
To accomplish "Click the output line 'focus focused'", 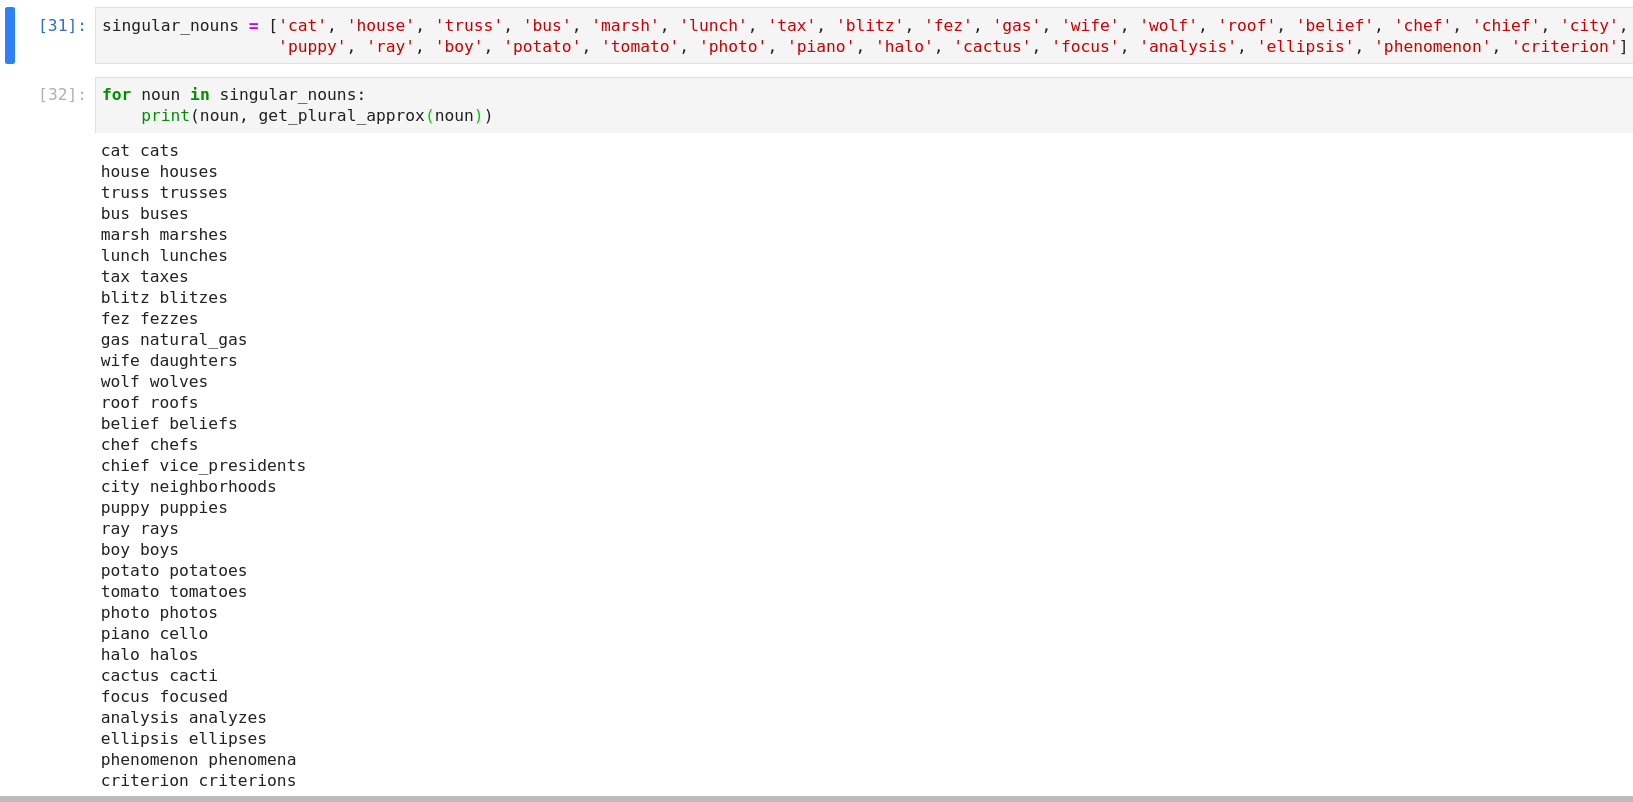I will coord(164,697).
